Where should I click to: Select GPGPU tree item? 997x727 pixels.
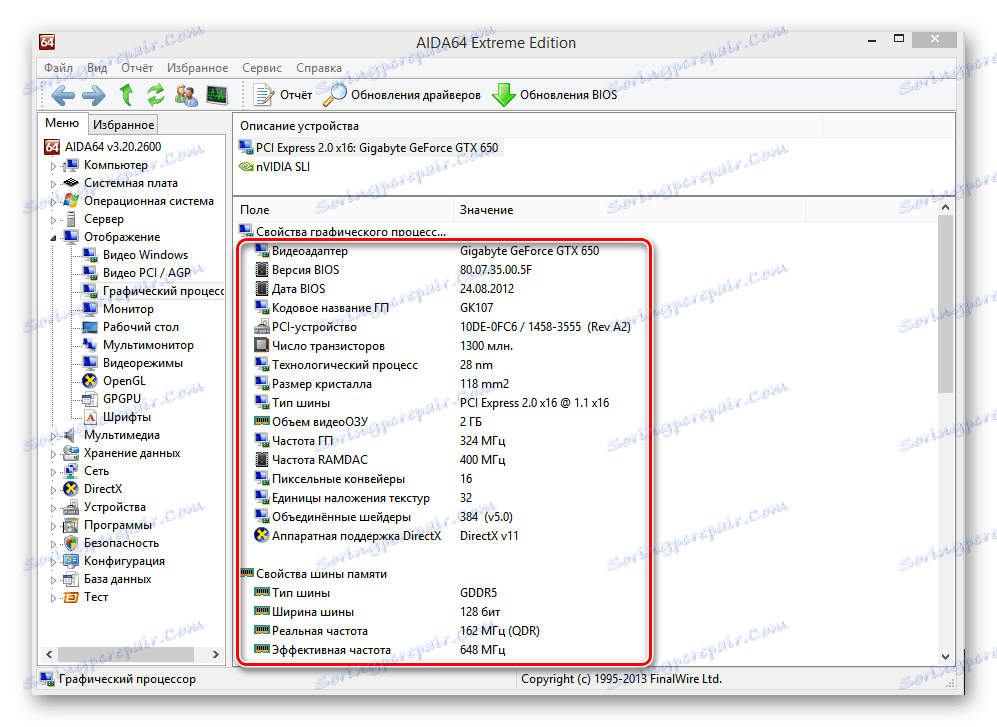tap(121, 399)
